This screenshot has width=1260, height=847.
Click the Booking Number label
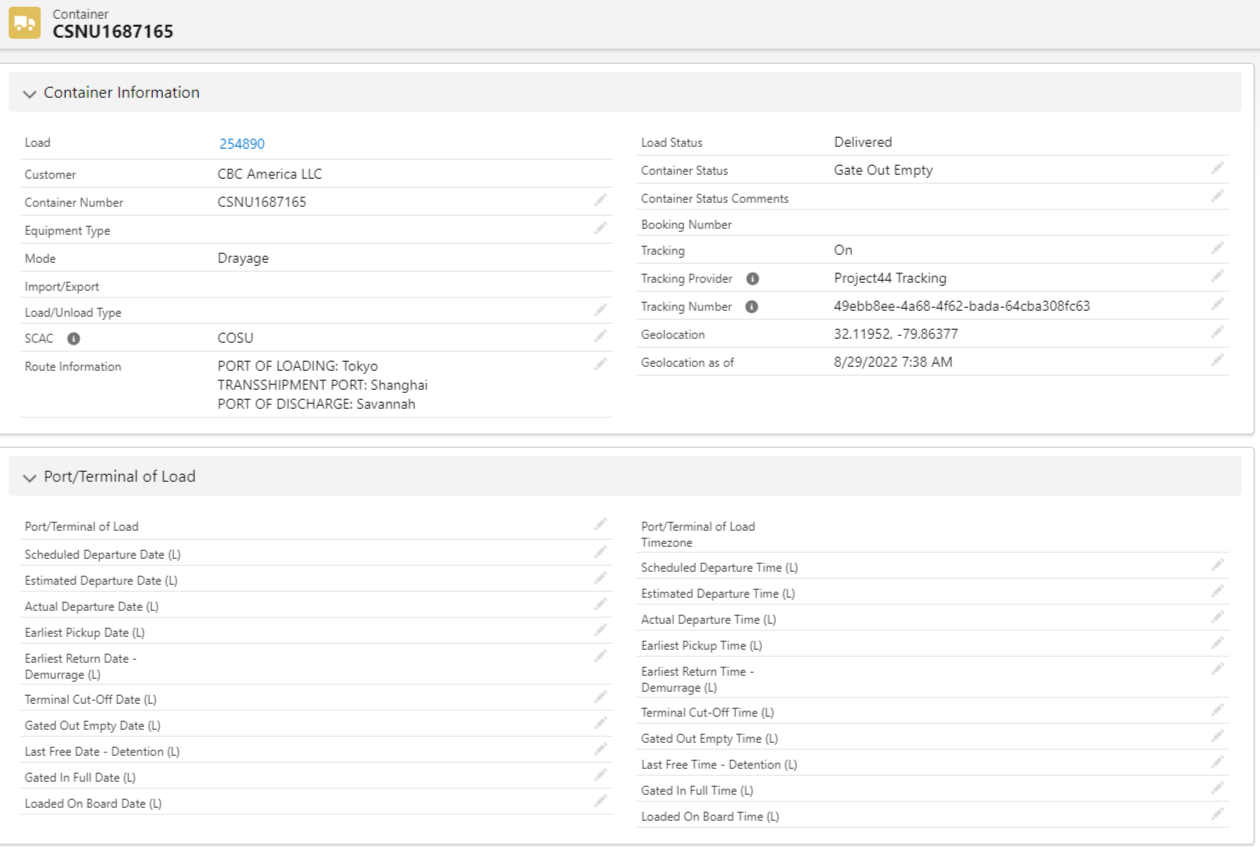pyautogui.click(x=686, y=225)
